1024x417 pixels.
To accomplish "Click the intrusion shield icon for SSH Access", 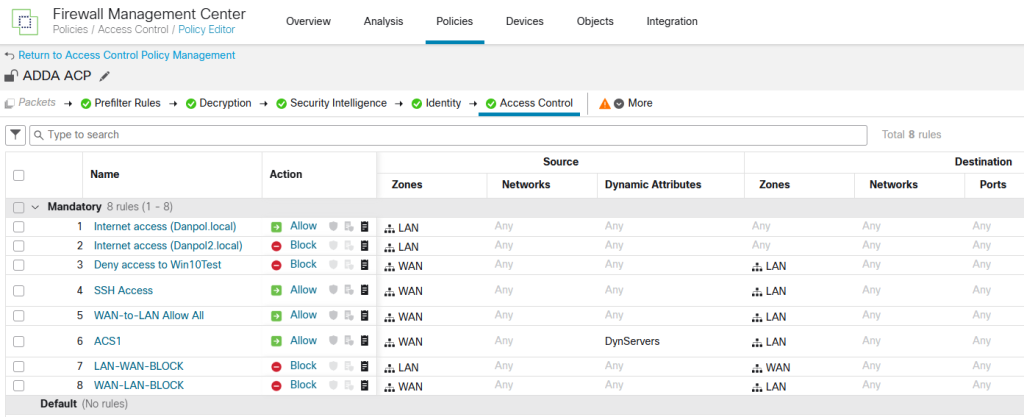I will [333, 290].
